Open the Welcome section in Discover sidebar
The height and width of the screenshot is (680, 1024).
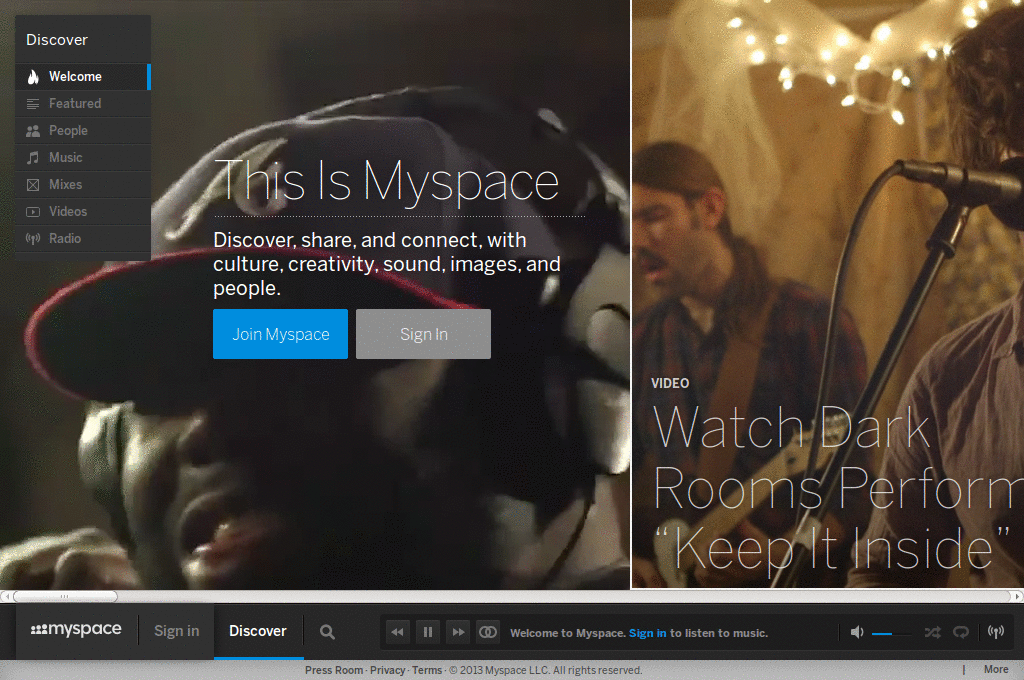(x=83, y=76)
